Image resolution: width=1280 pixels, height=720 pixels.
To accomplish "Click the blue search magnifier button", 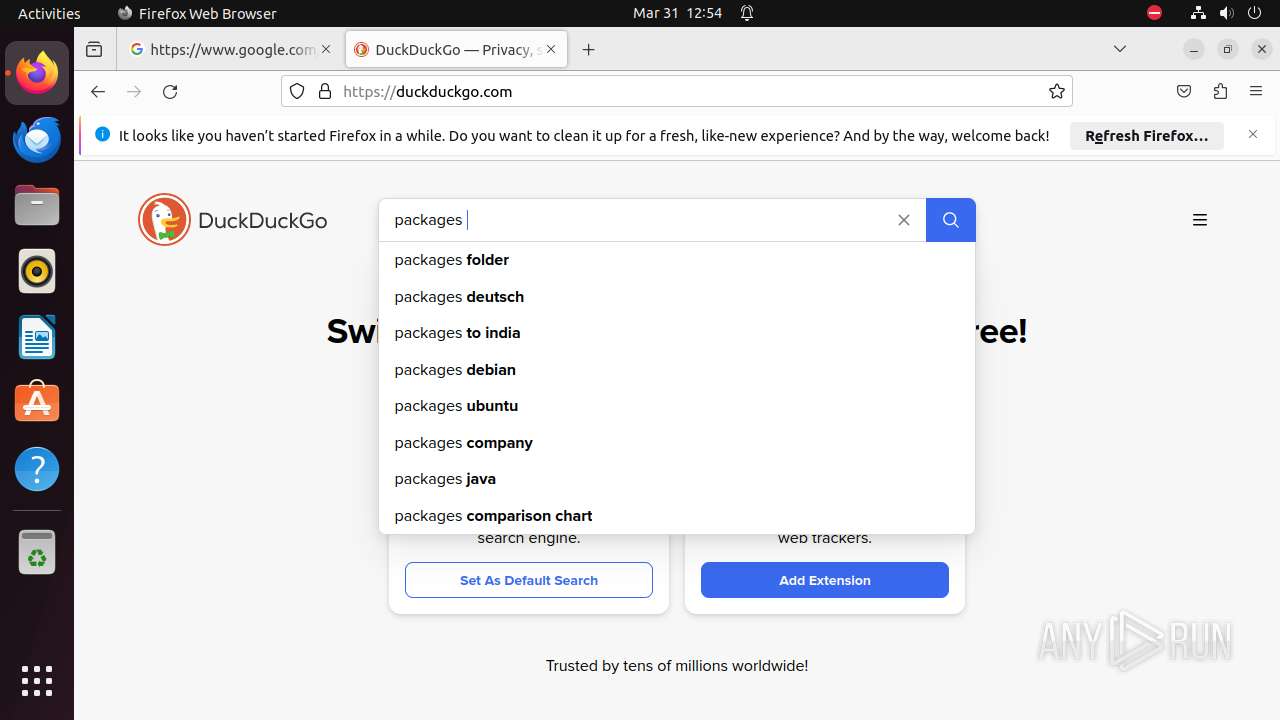I will pyautogui.click(x=950, y=220).
